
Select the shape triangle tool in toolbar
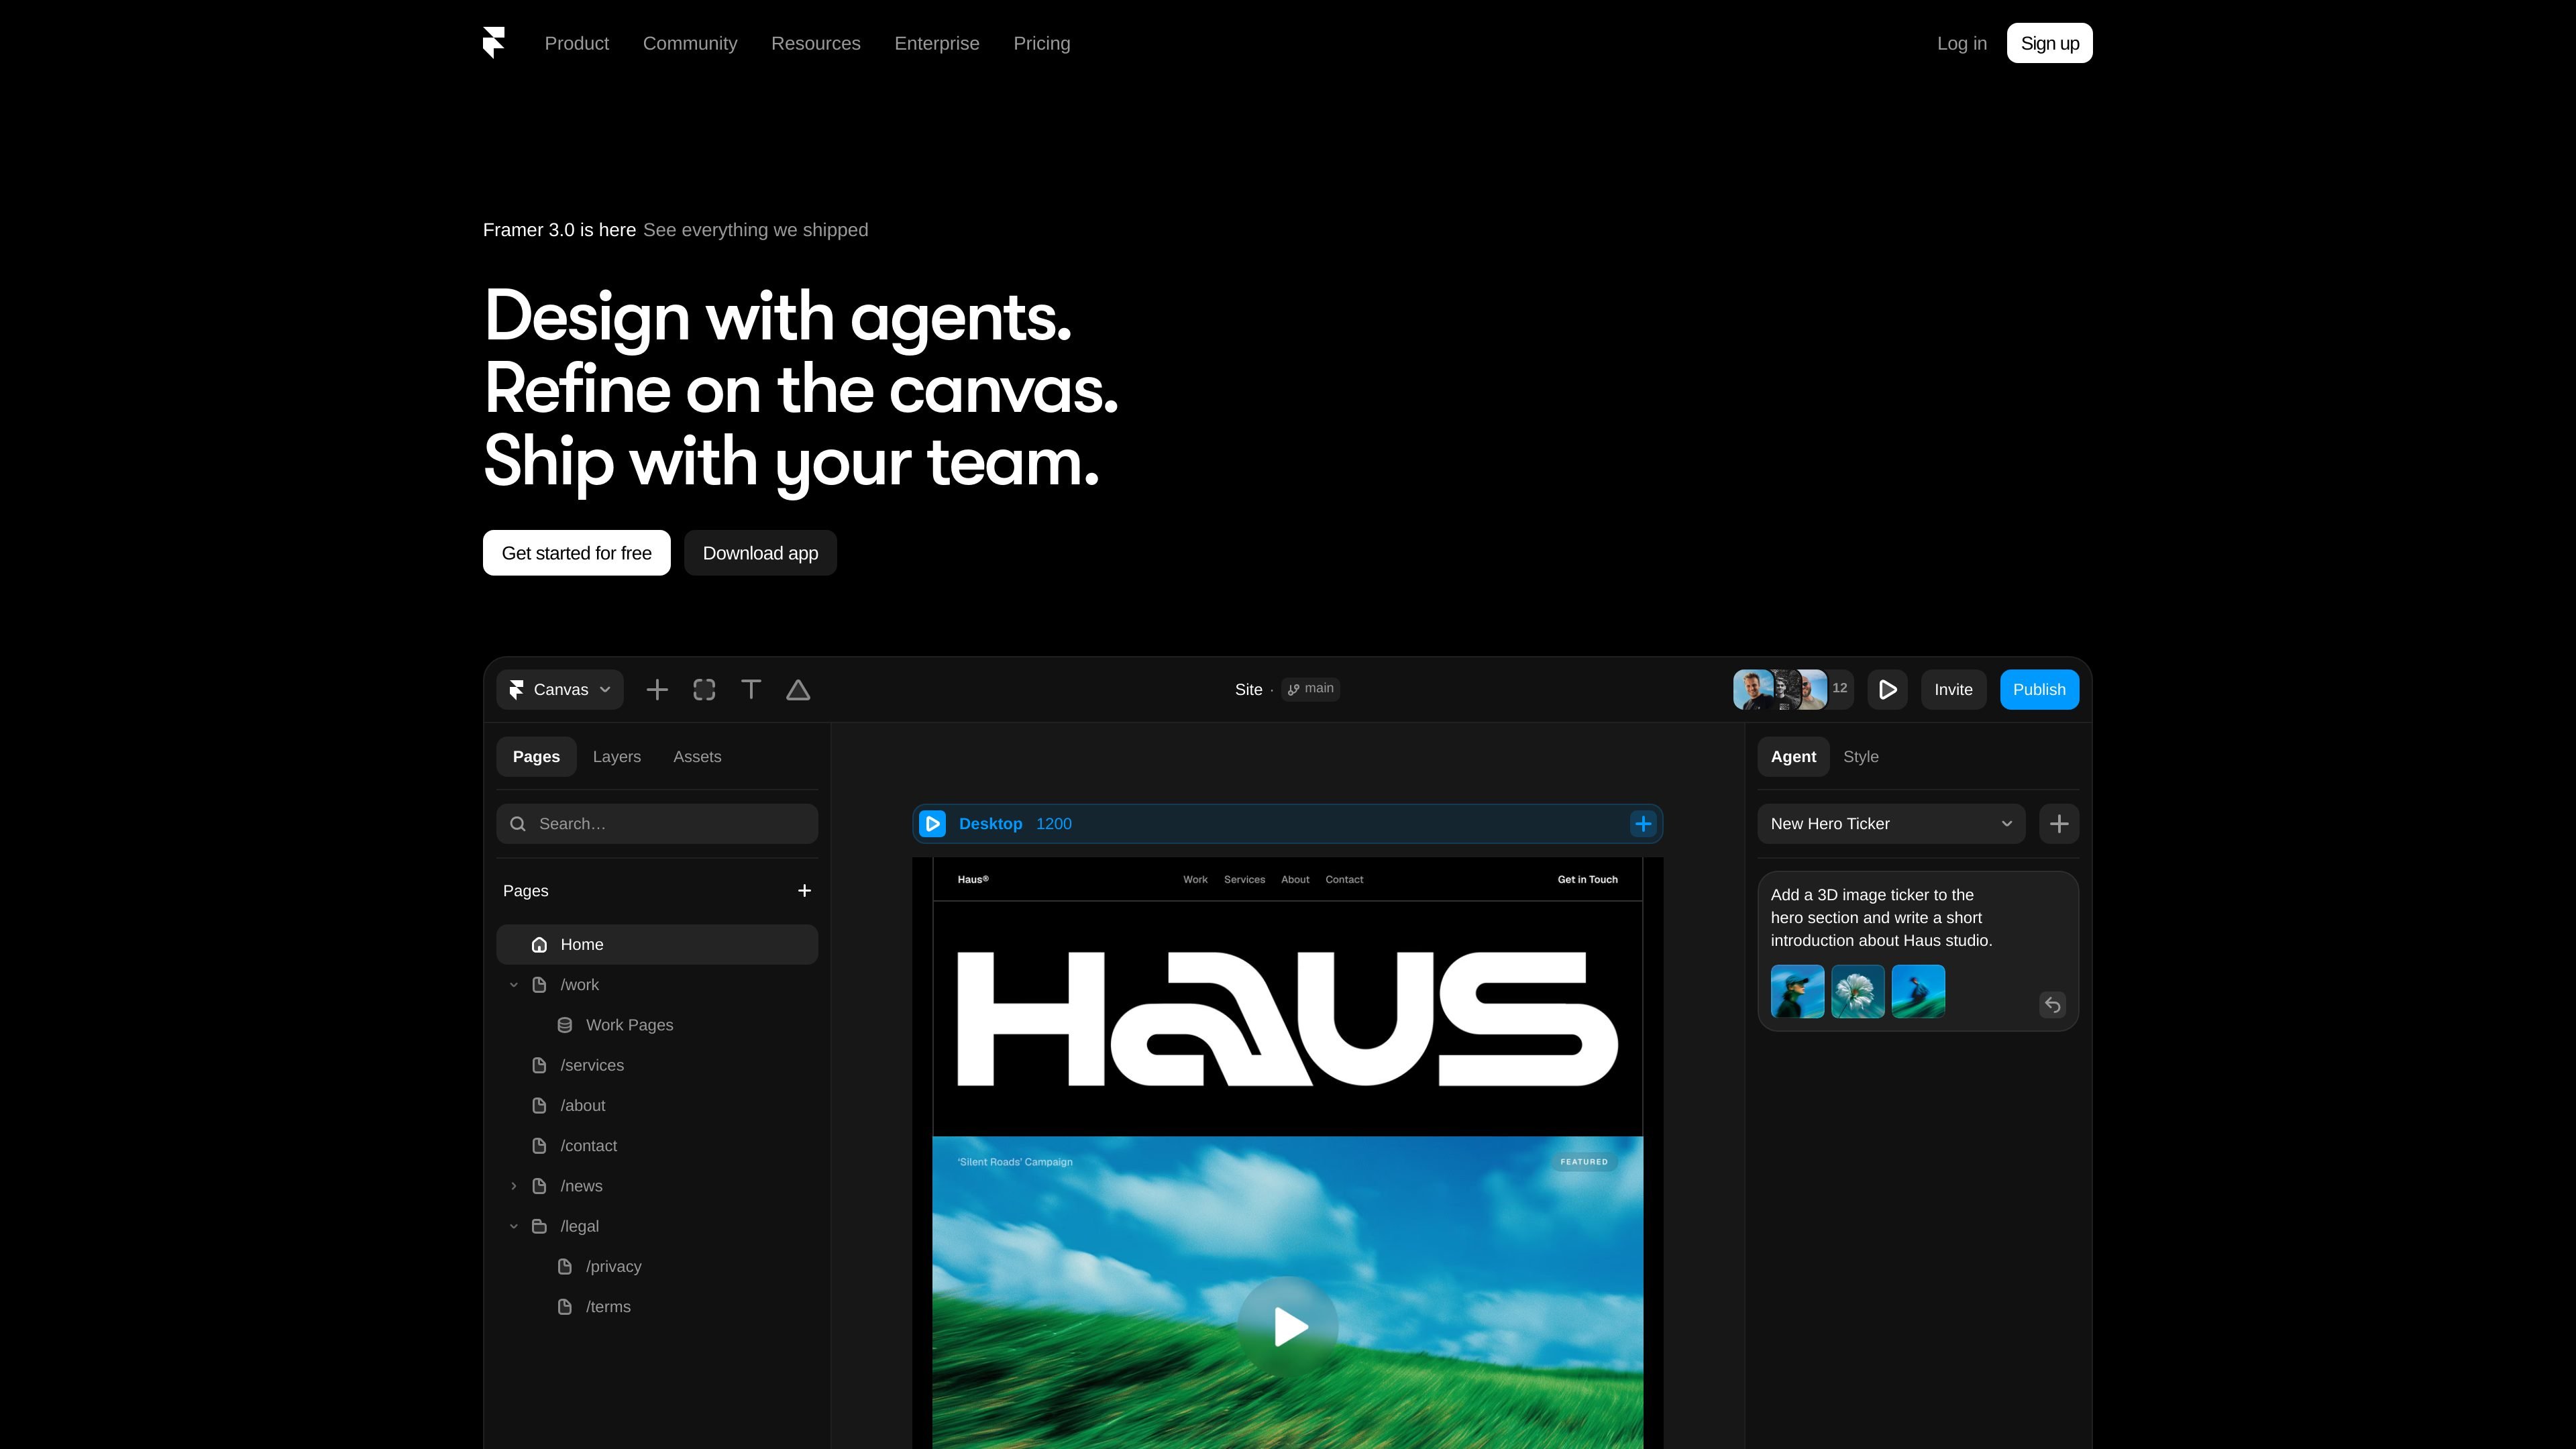pyautogui.click(x=798, y=690)
